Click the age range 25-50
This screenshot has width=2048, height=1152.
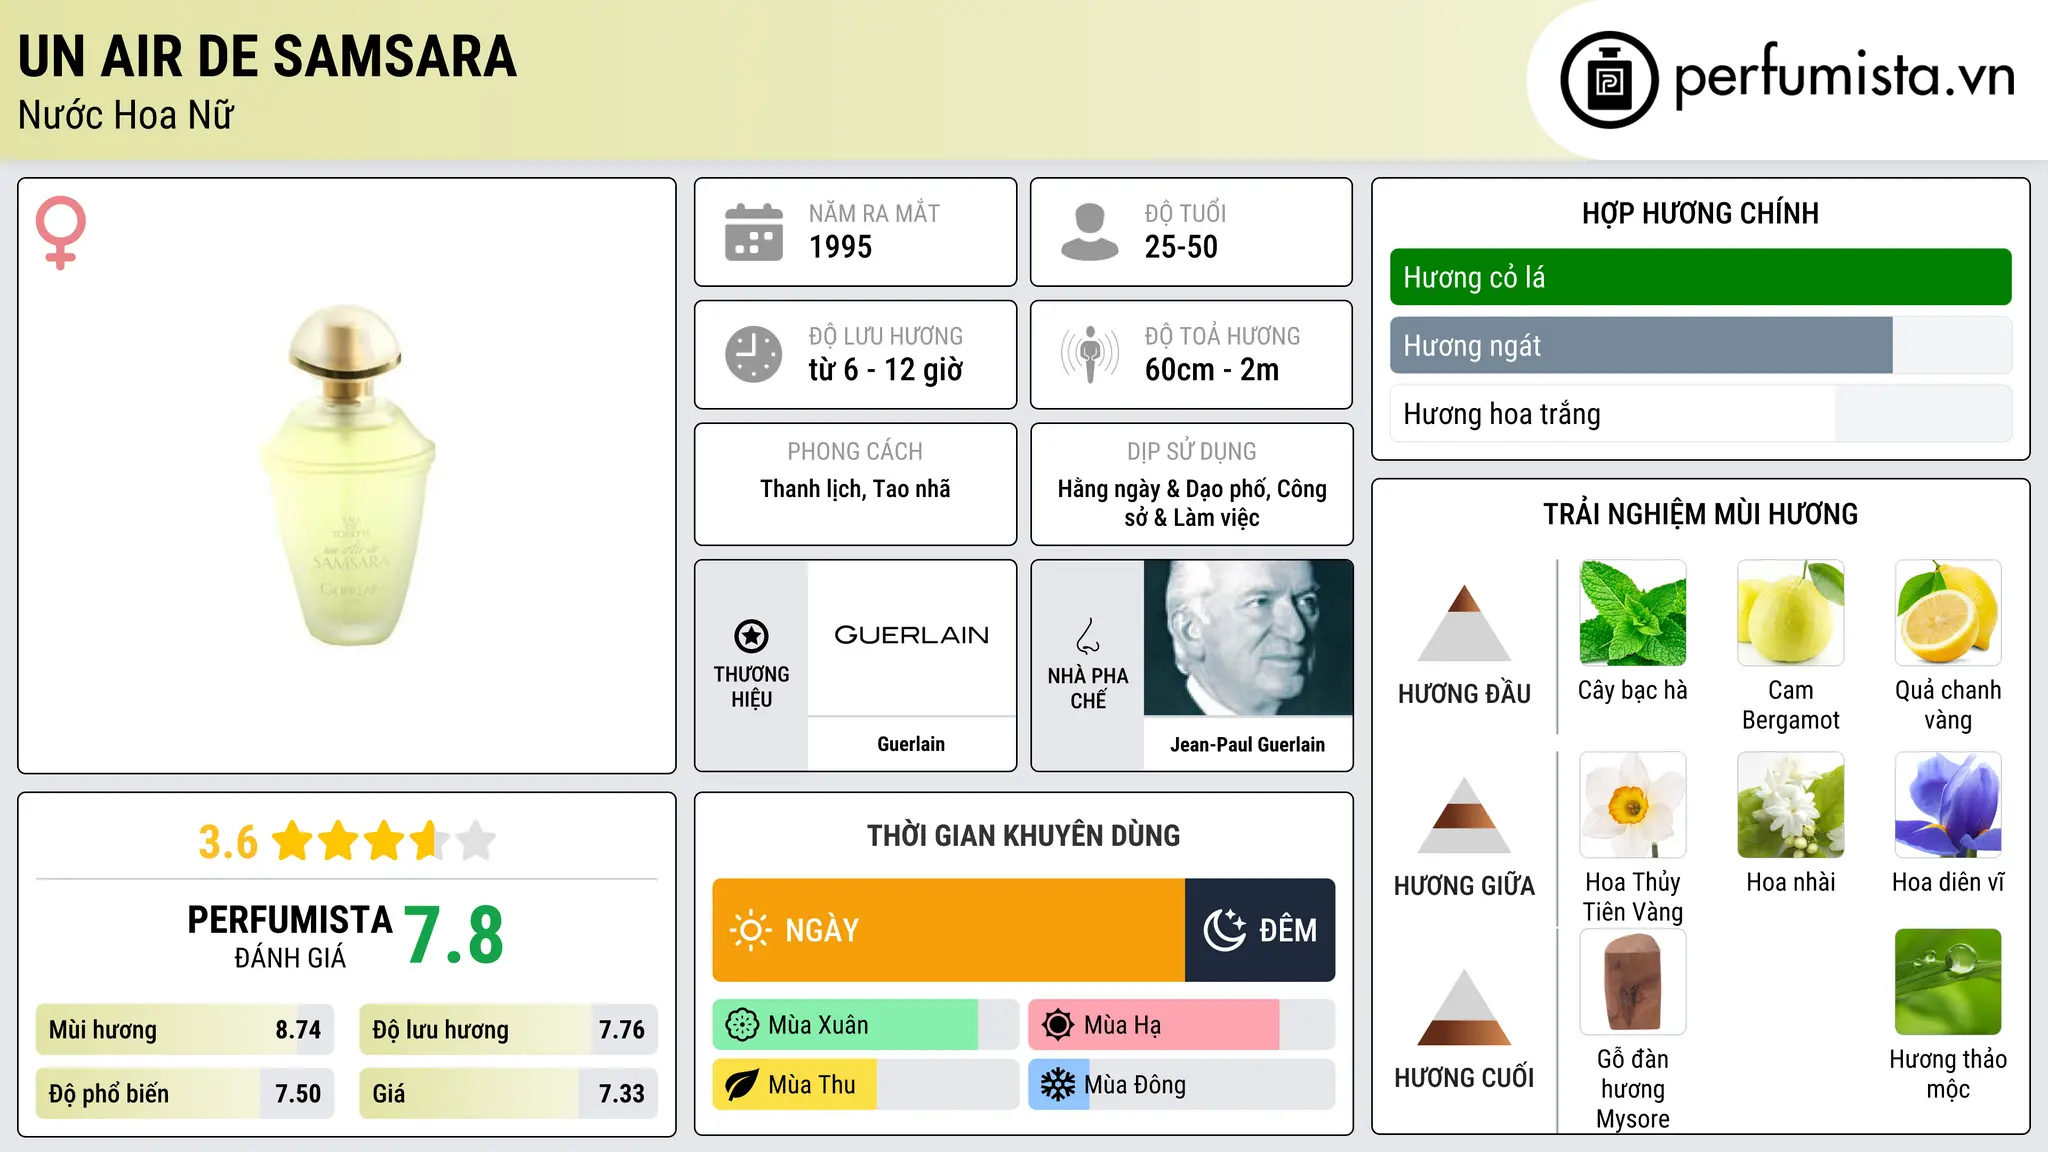(x=1181, y=247)
